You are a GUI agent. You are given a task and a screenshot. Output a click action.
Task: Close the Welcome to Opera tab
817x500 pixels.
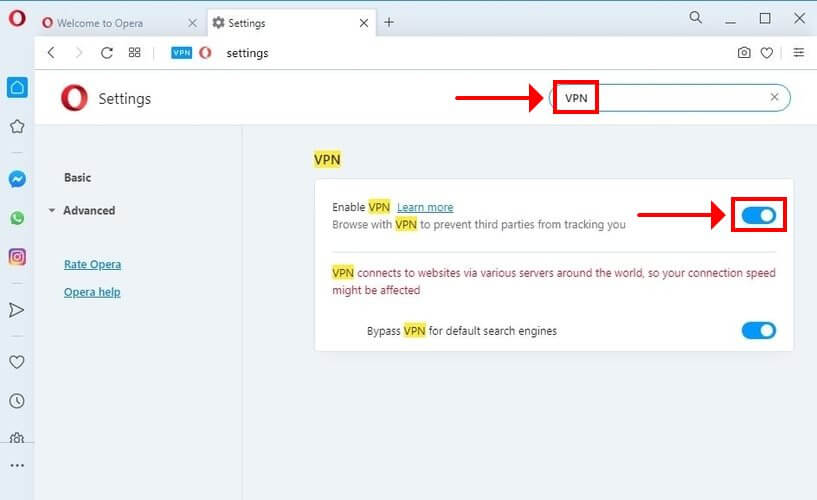(x=192, y=23)
